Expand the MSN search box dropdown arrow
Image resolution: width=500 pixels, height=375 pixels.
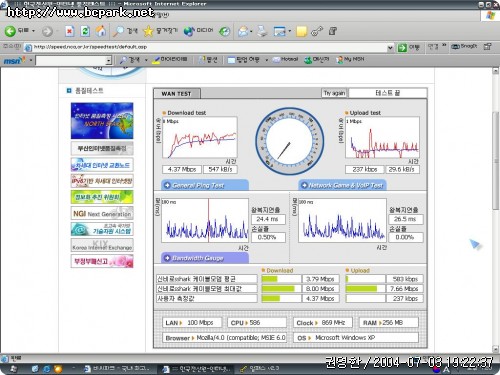[x=108, y=61]
